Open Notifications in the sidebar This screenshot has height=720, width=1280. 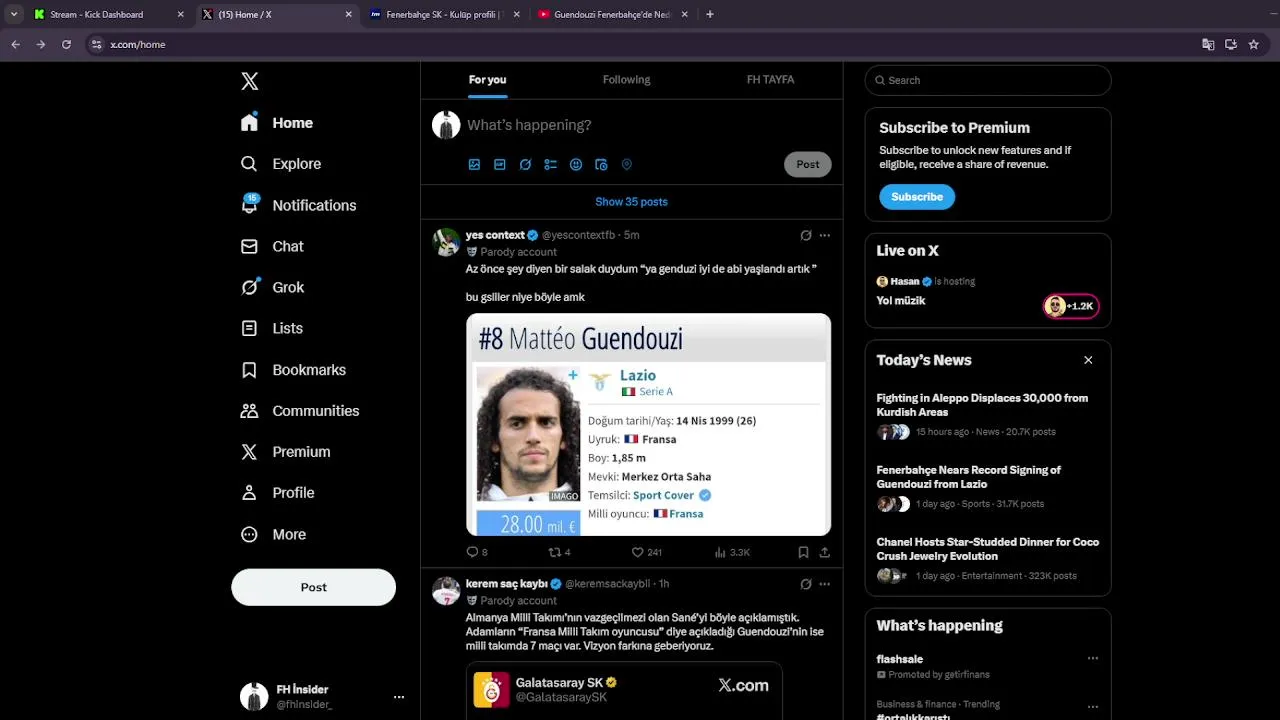click(298, 205)
